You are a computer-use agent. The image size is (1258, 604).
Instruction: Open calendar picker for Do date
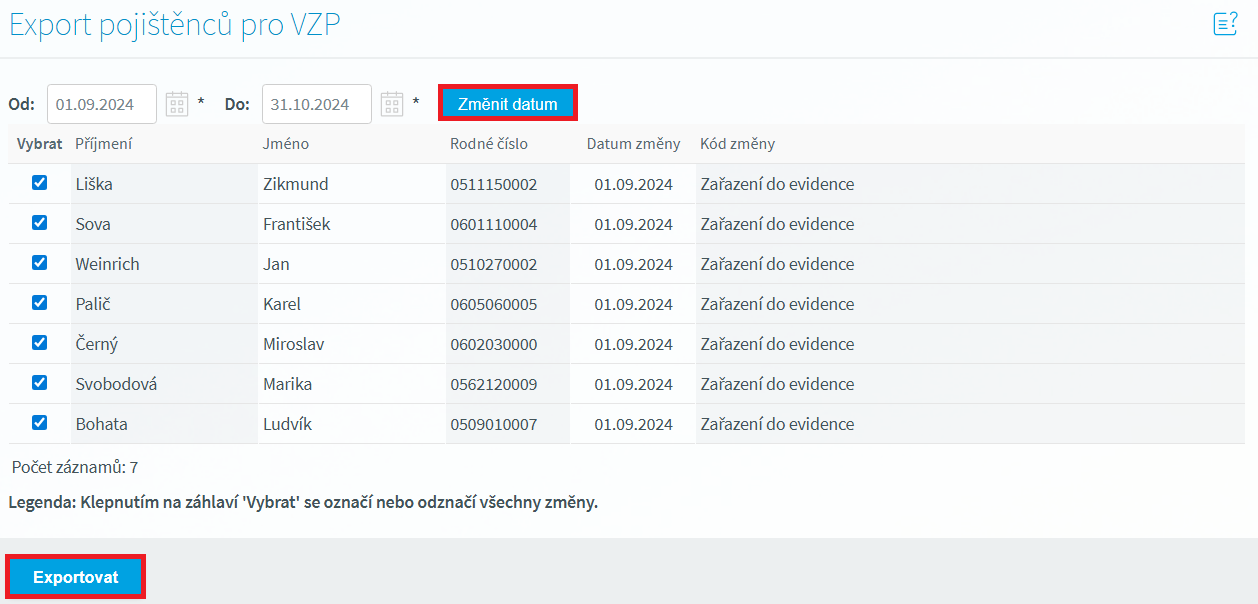coord(392,104)
